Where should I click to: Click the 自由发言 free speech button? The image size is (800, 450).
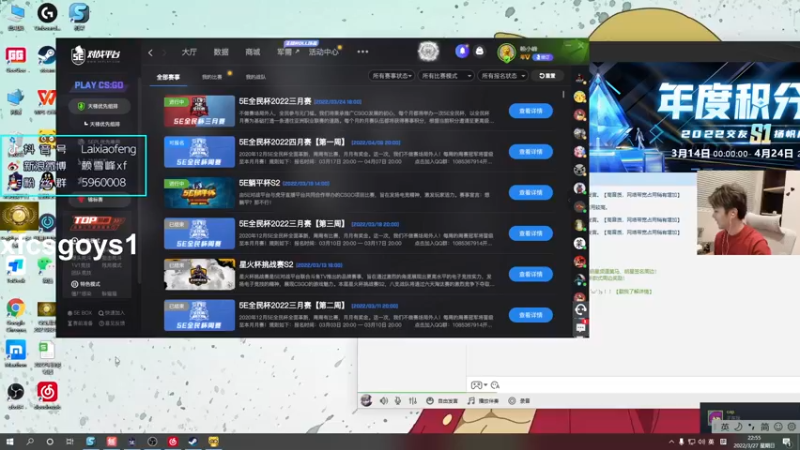[442, 401]
